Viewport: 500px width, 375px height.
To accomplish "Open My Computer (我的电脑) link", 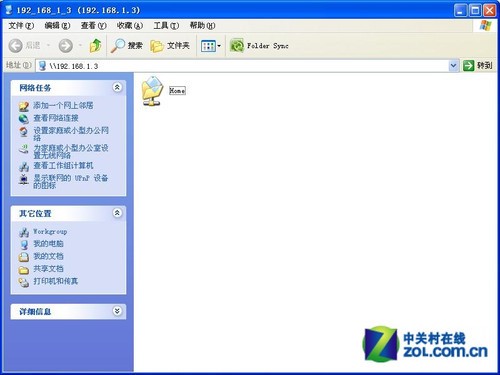I will pos(48,244).
